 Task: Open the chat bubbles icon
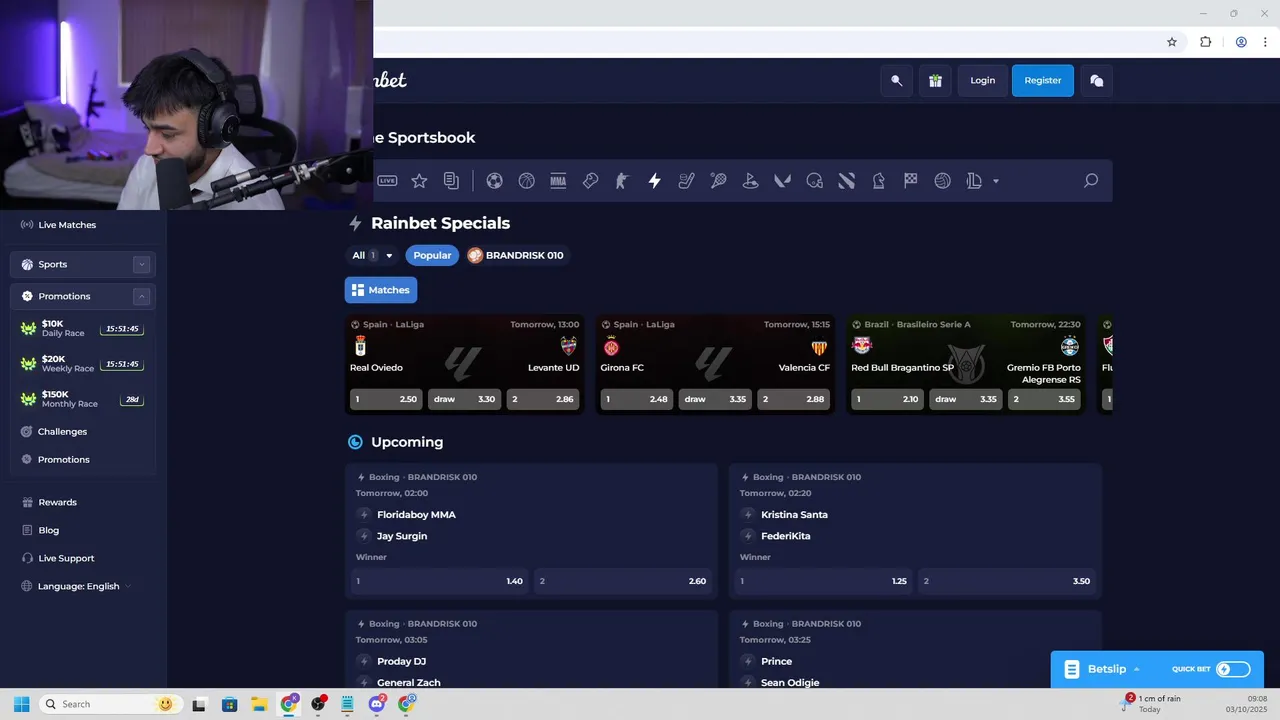pos(1097,81)
